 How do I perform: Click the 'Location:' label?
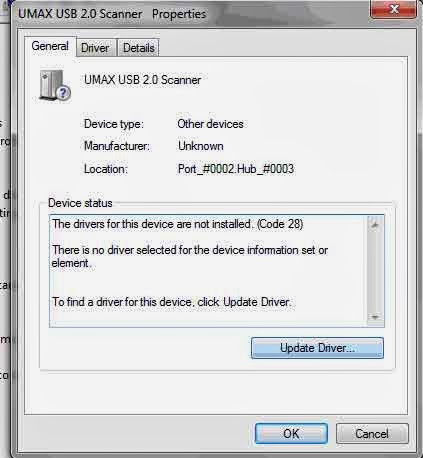click(x=106, y=169)
